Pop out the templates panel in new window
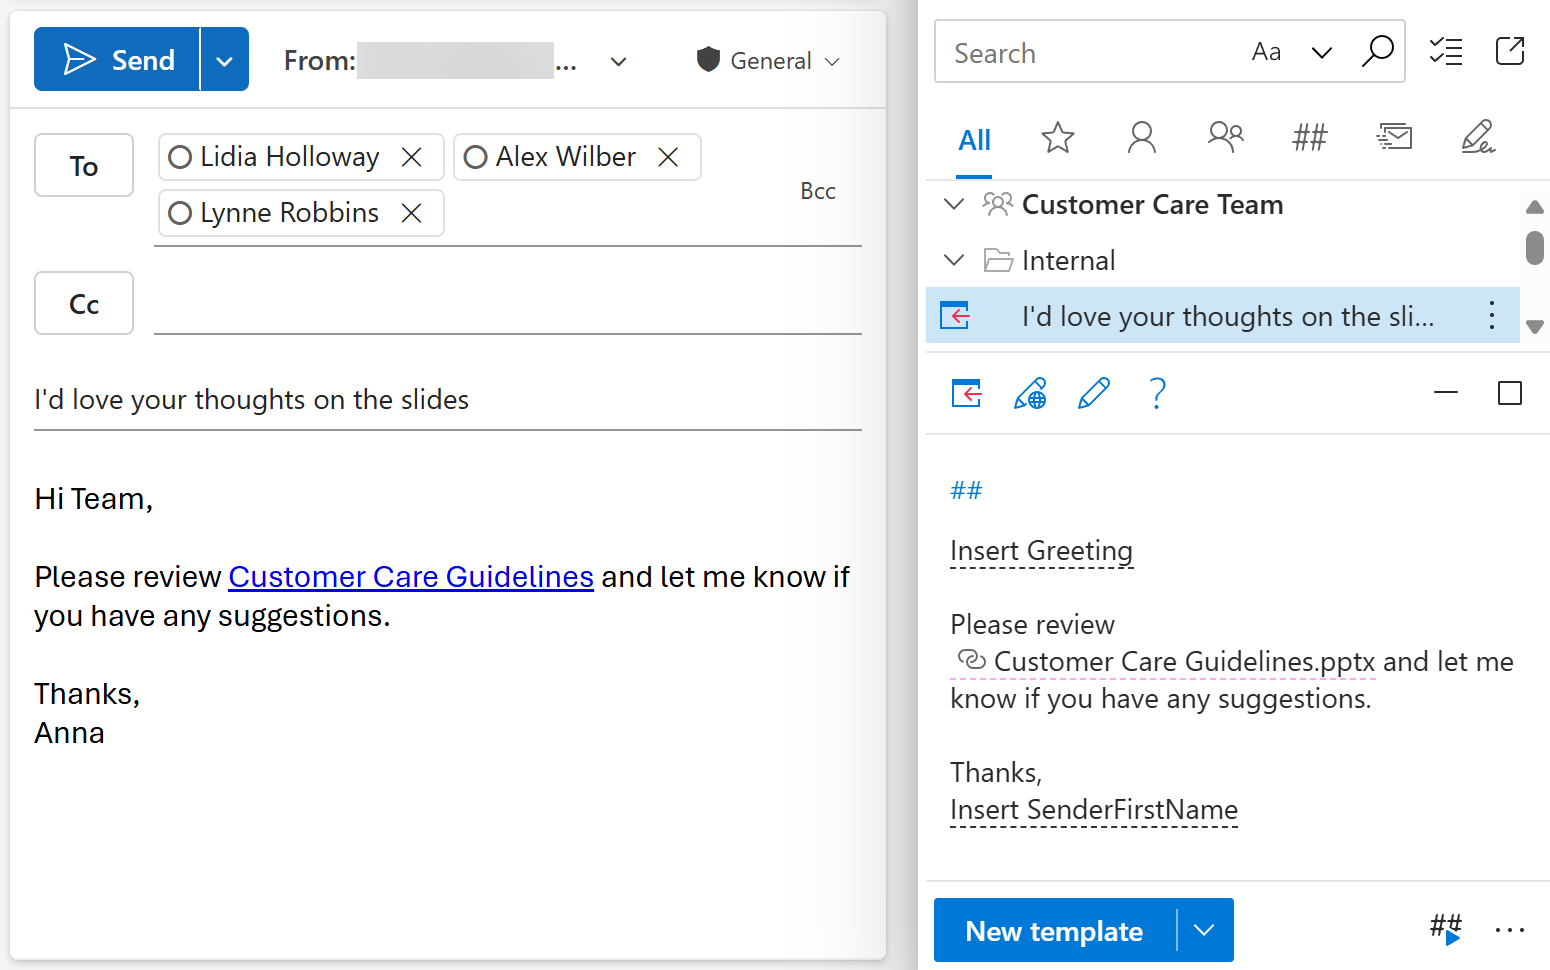1550x970 pixels. pos(1510,51)
